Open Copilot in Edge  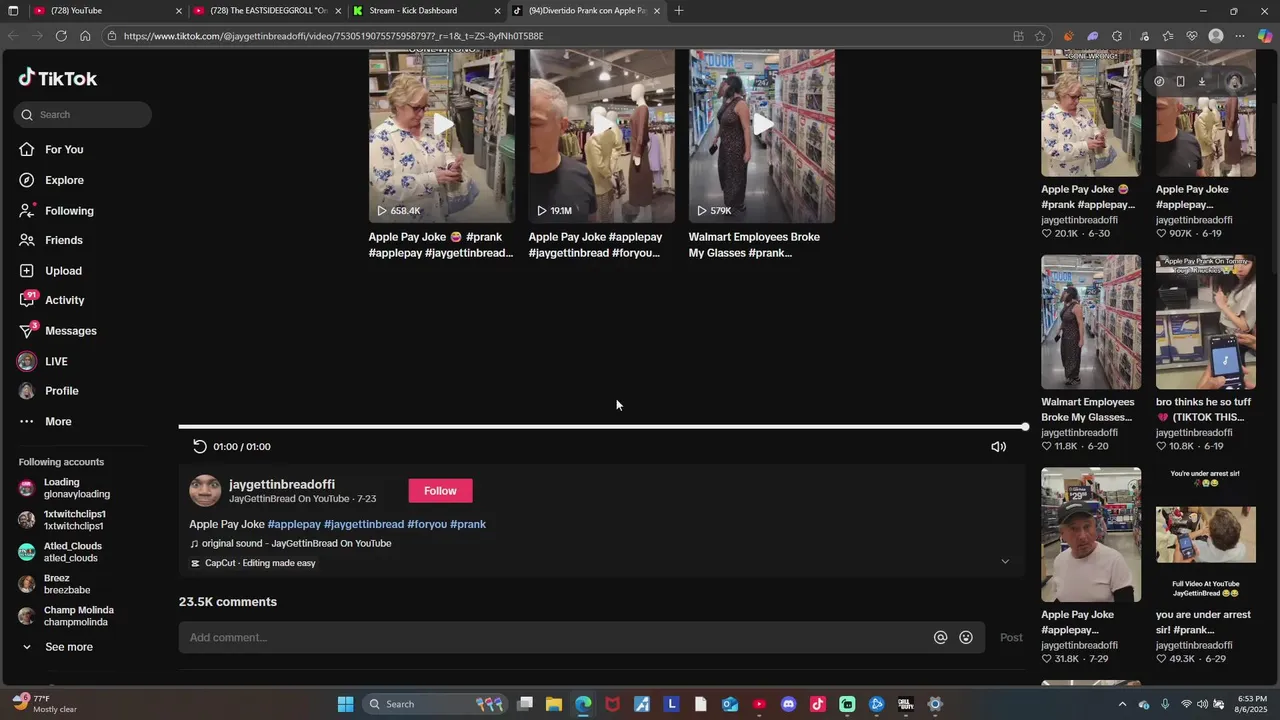1264,36
